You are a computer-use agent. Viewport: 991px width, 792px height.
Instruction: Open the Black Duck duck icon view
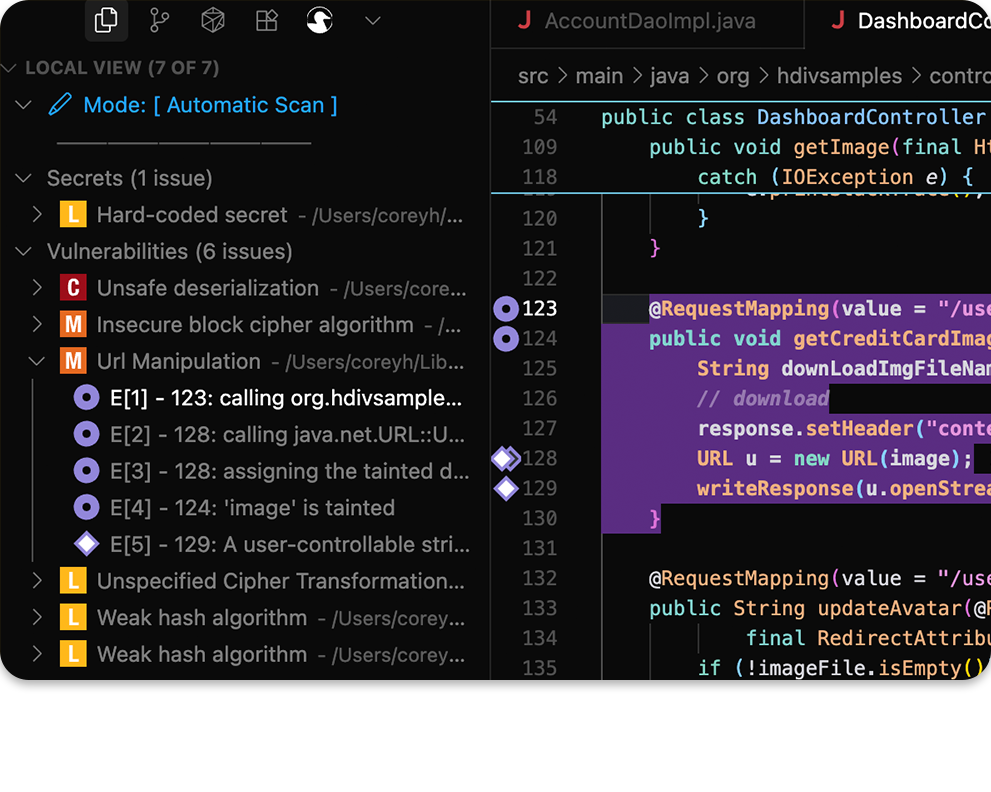click(x=319, y=20)
